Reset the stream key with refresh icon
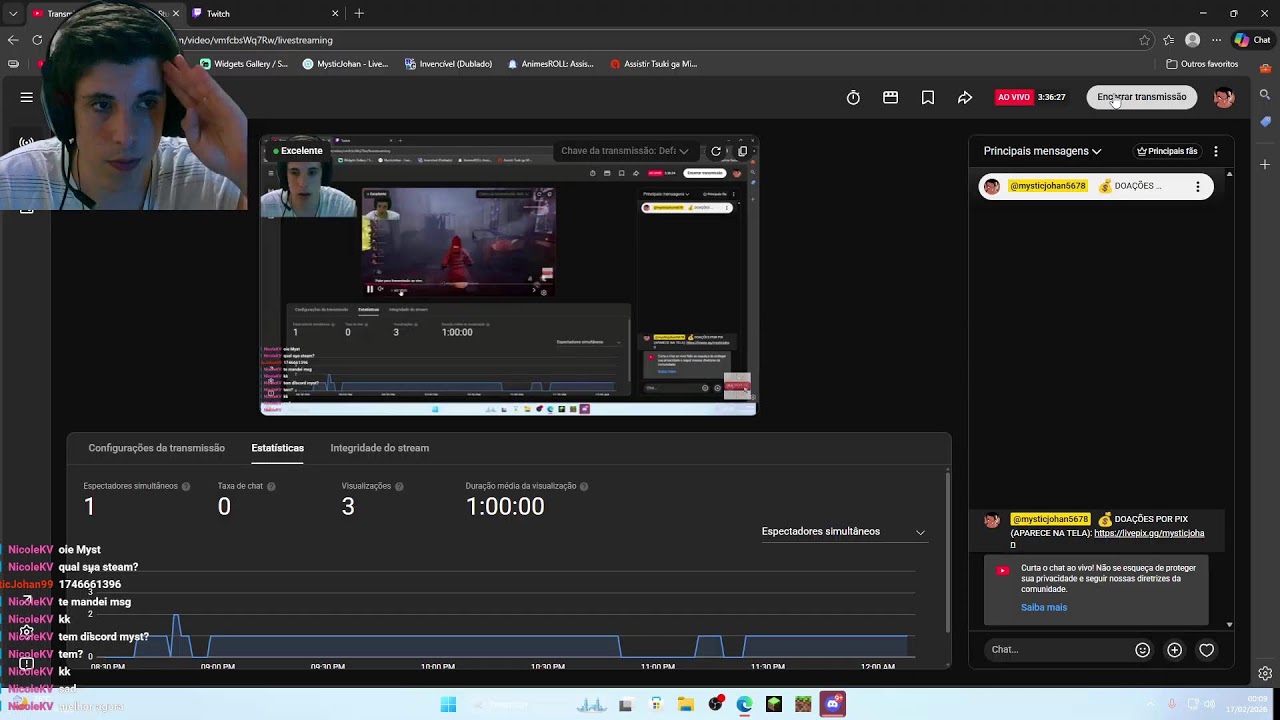This screenshot has width=1280, height=720. point(716,151)
